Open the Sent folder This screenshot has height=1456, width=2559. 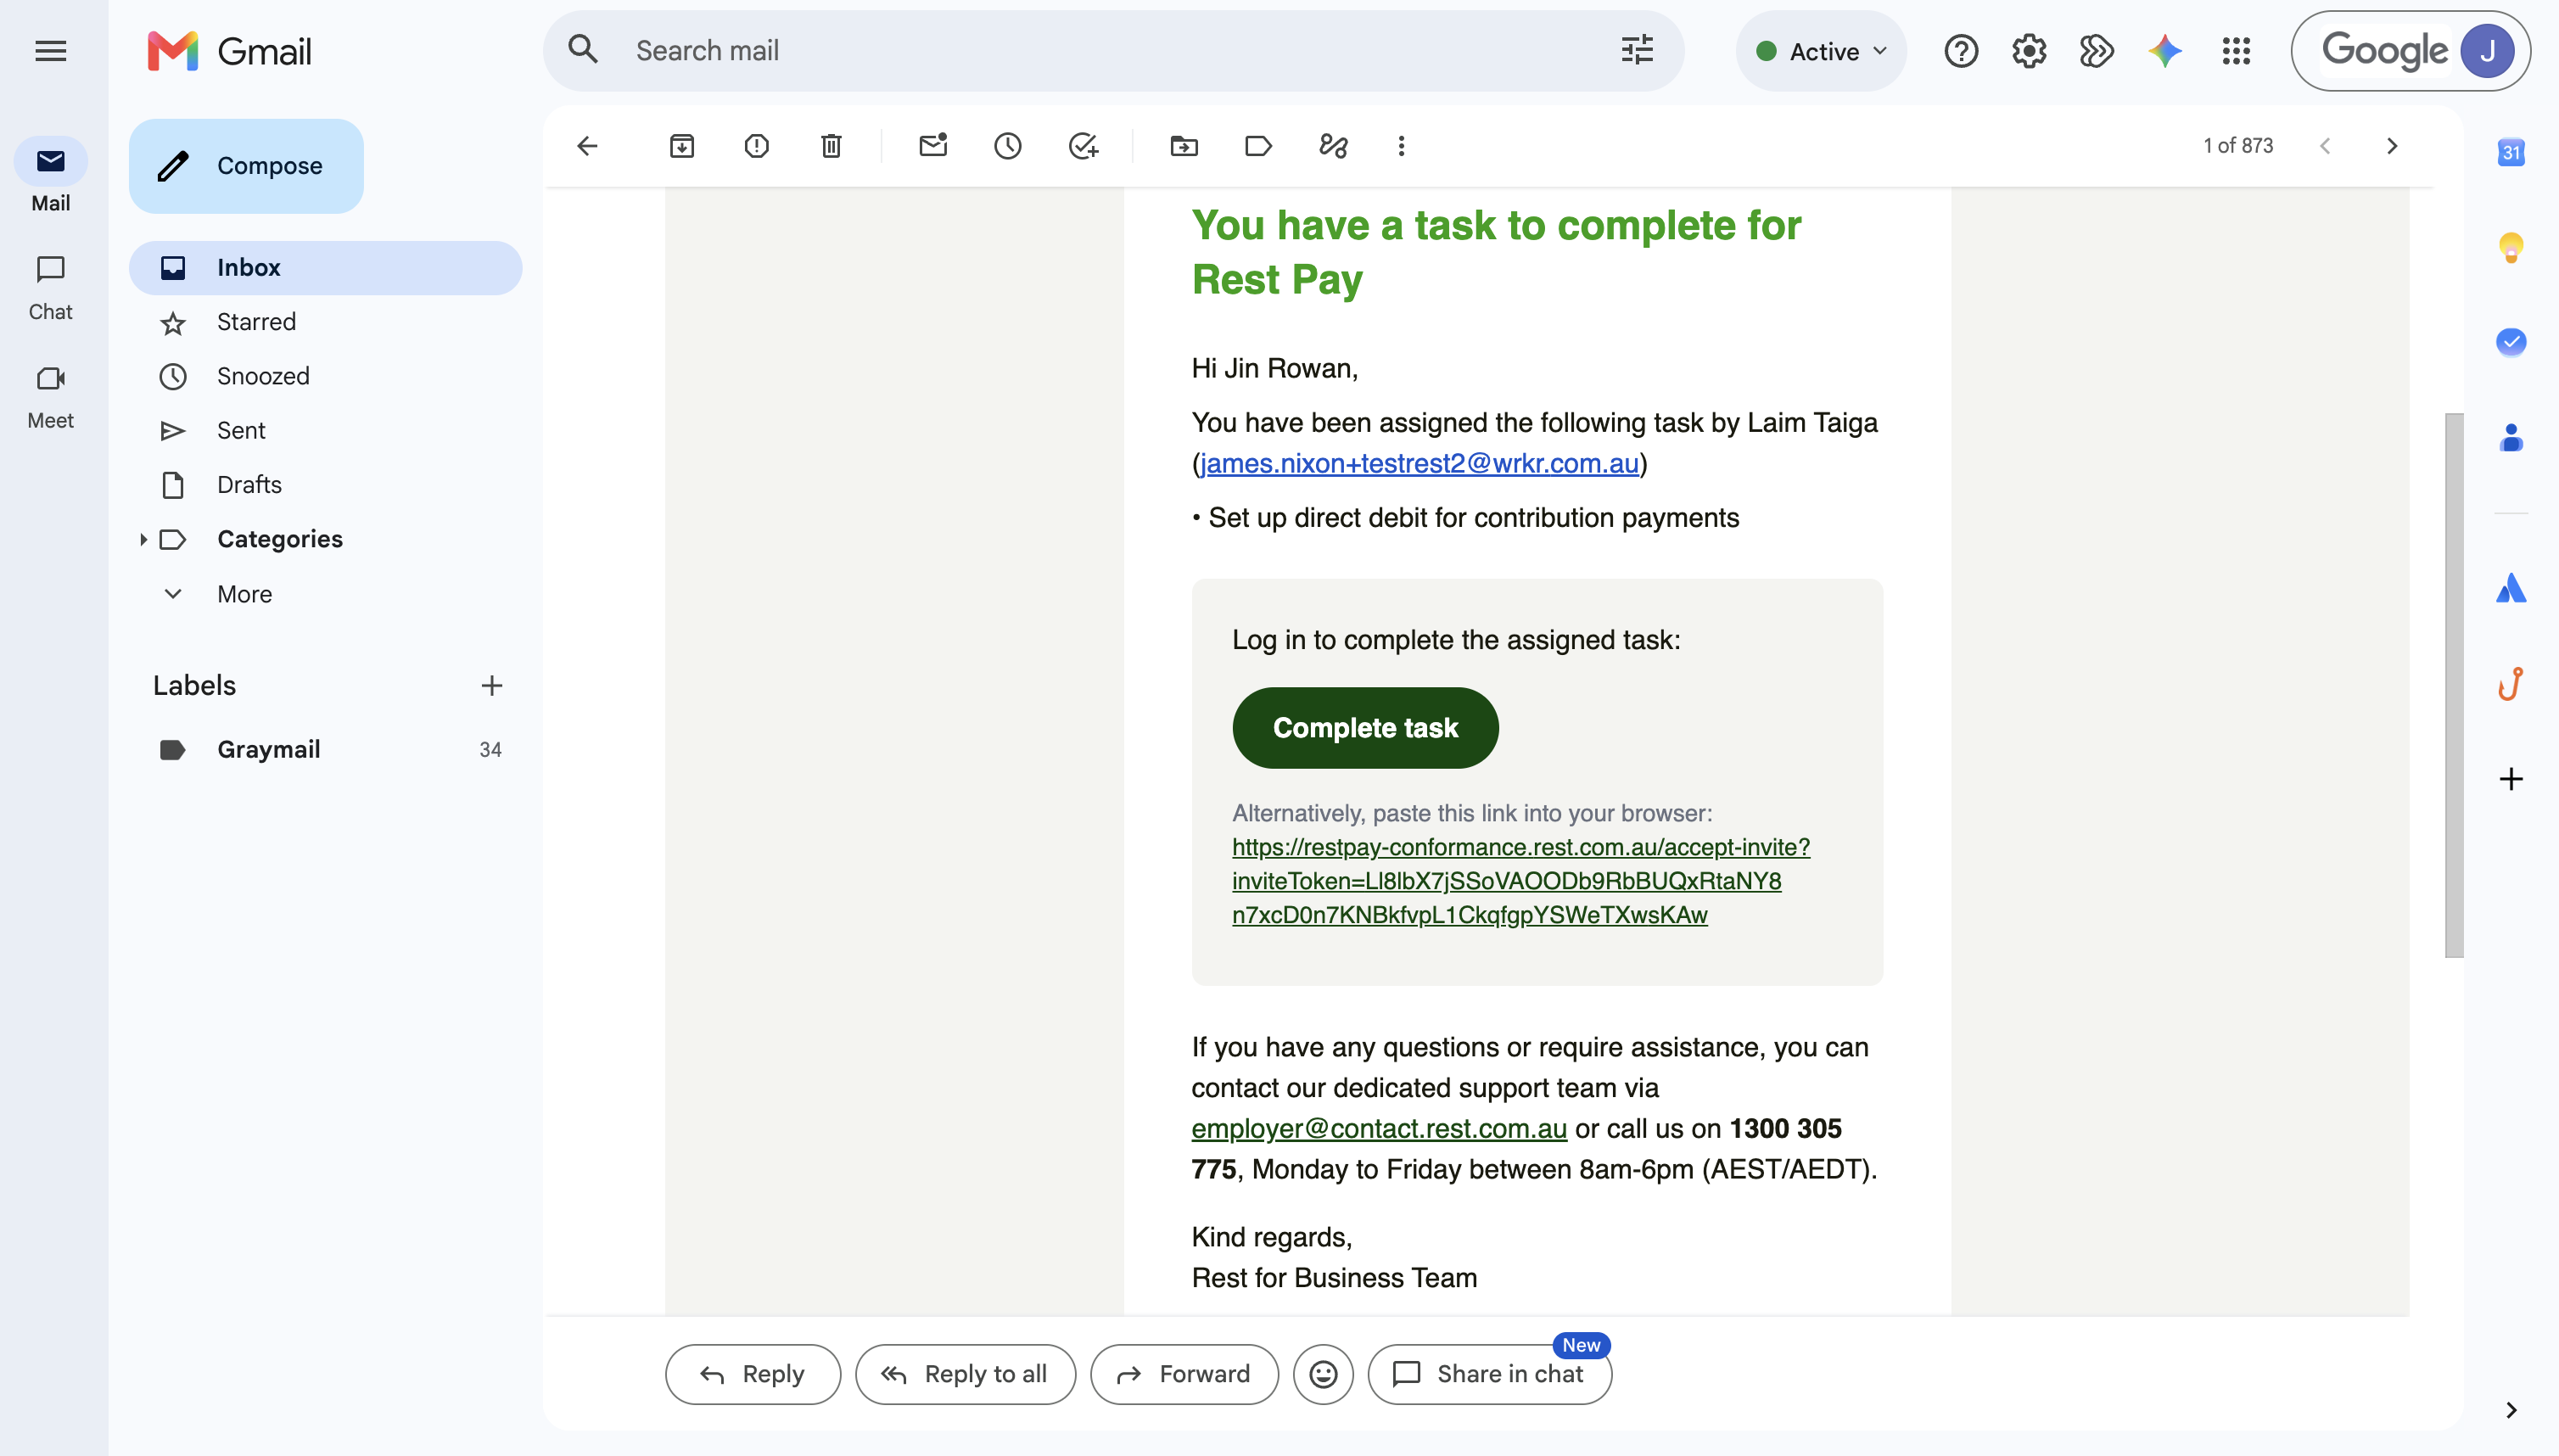pyautogui.click(x=326, y=430)
